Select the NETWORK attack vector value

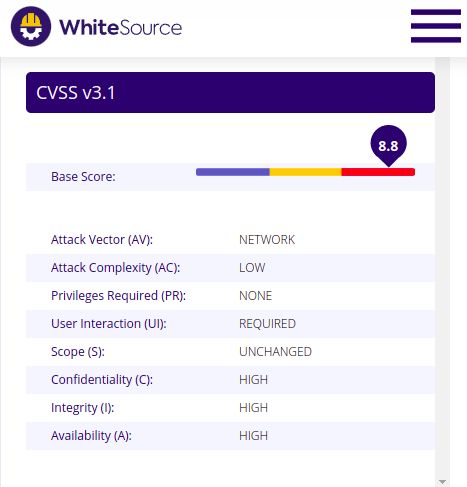point(267,240)
